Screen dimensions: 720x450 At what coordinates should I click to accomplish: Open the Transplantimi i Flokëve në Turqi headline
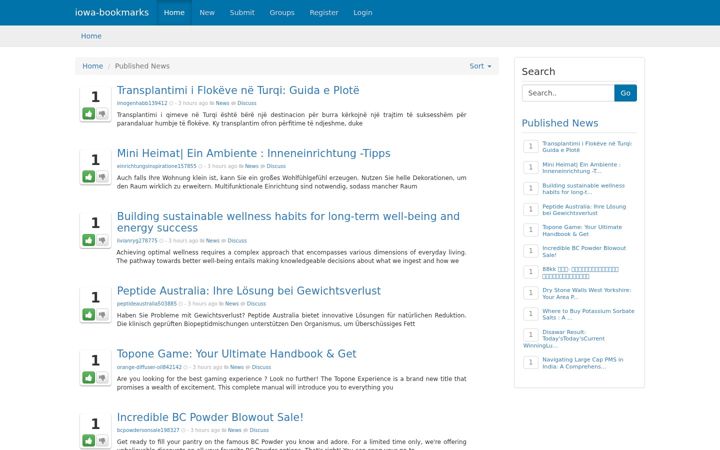(238, 90)
